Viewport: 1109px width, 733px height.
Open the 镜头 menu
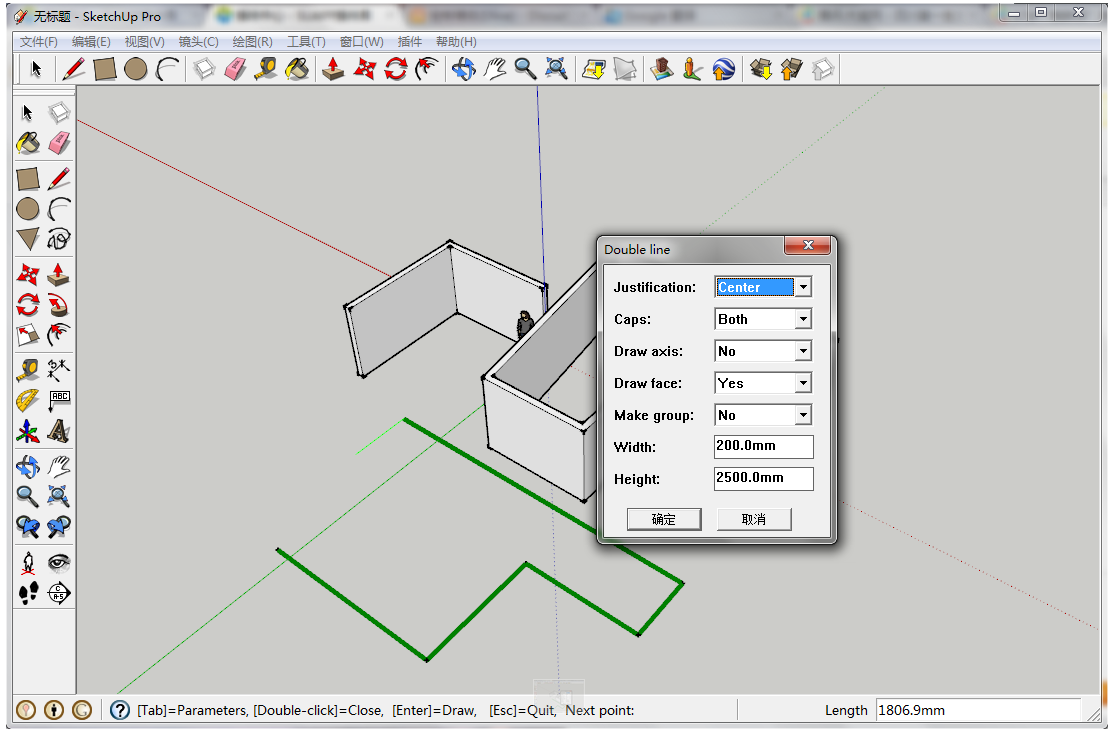click(196, 41)
